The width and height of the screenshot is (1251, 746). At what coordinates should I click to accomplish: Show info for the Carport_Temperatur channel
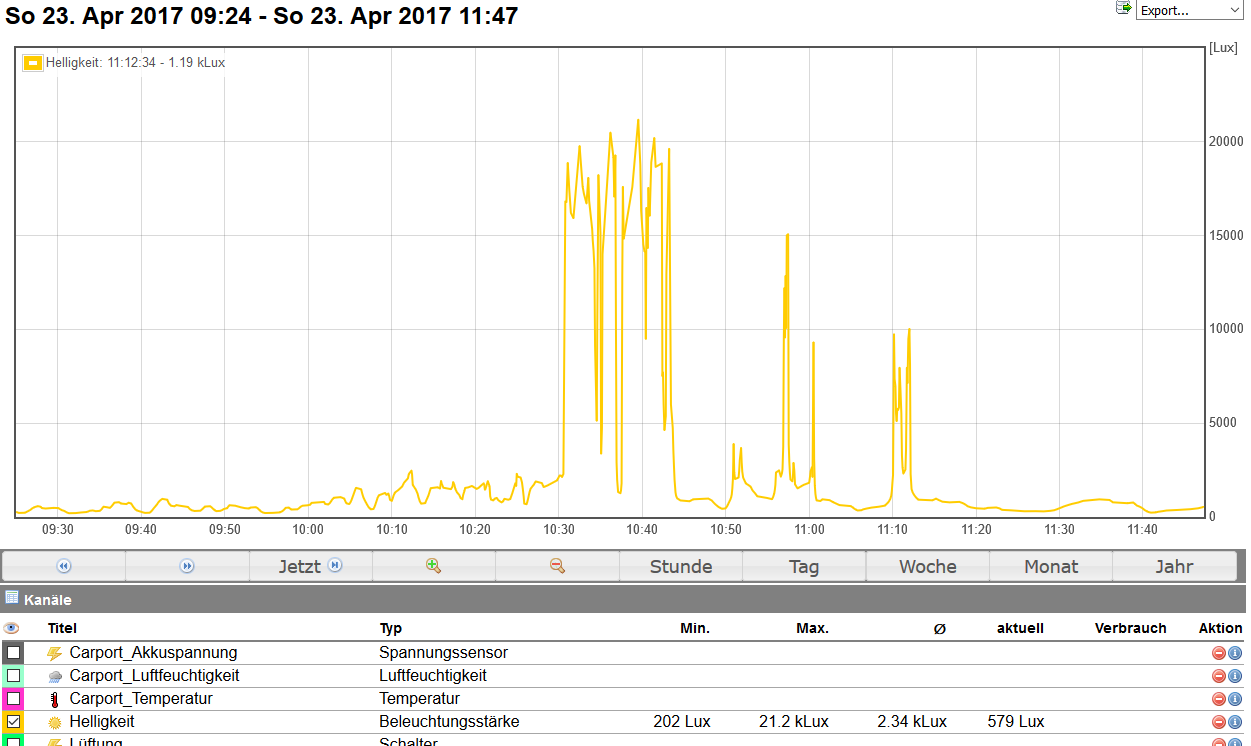pos(1235,699)
